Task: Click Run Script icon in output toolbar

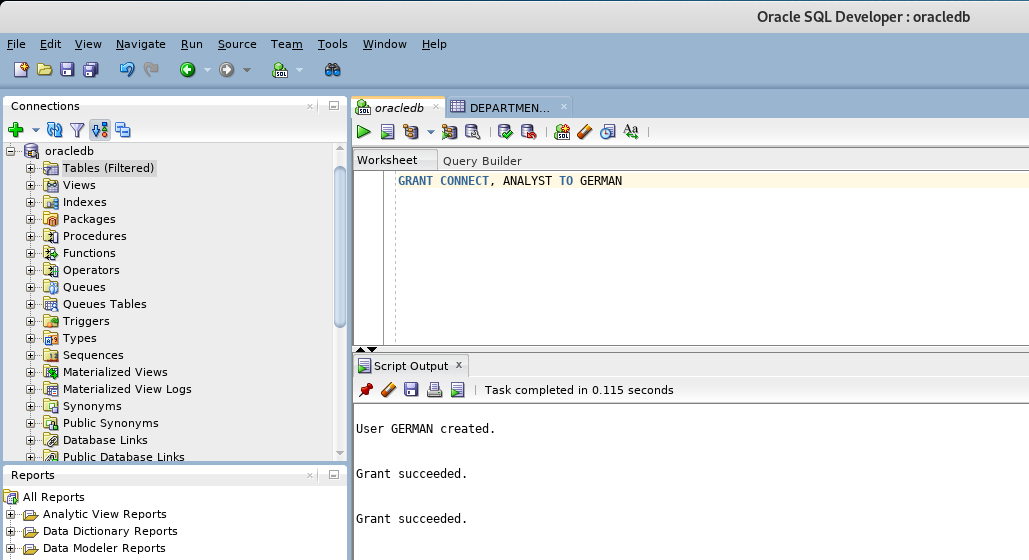Action: point(457,390)
